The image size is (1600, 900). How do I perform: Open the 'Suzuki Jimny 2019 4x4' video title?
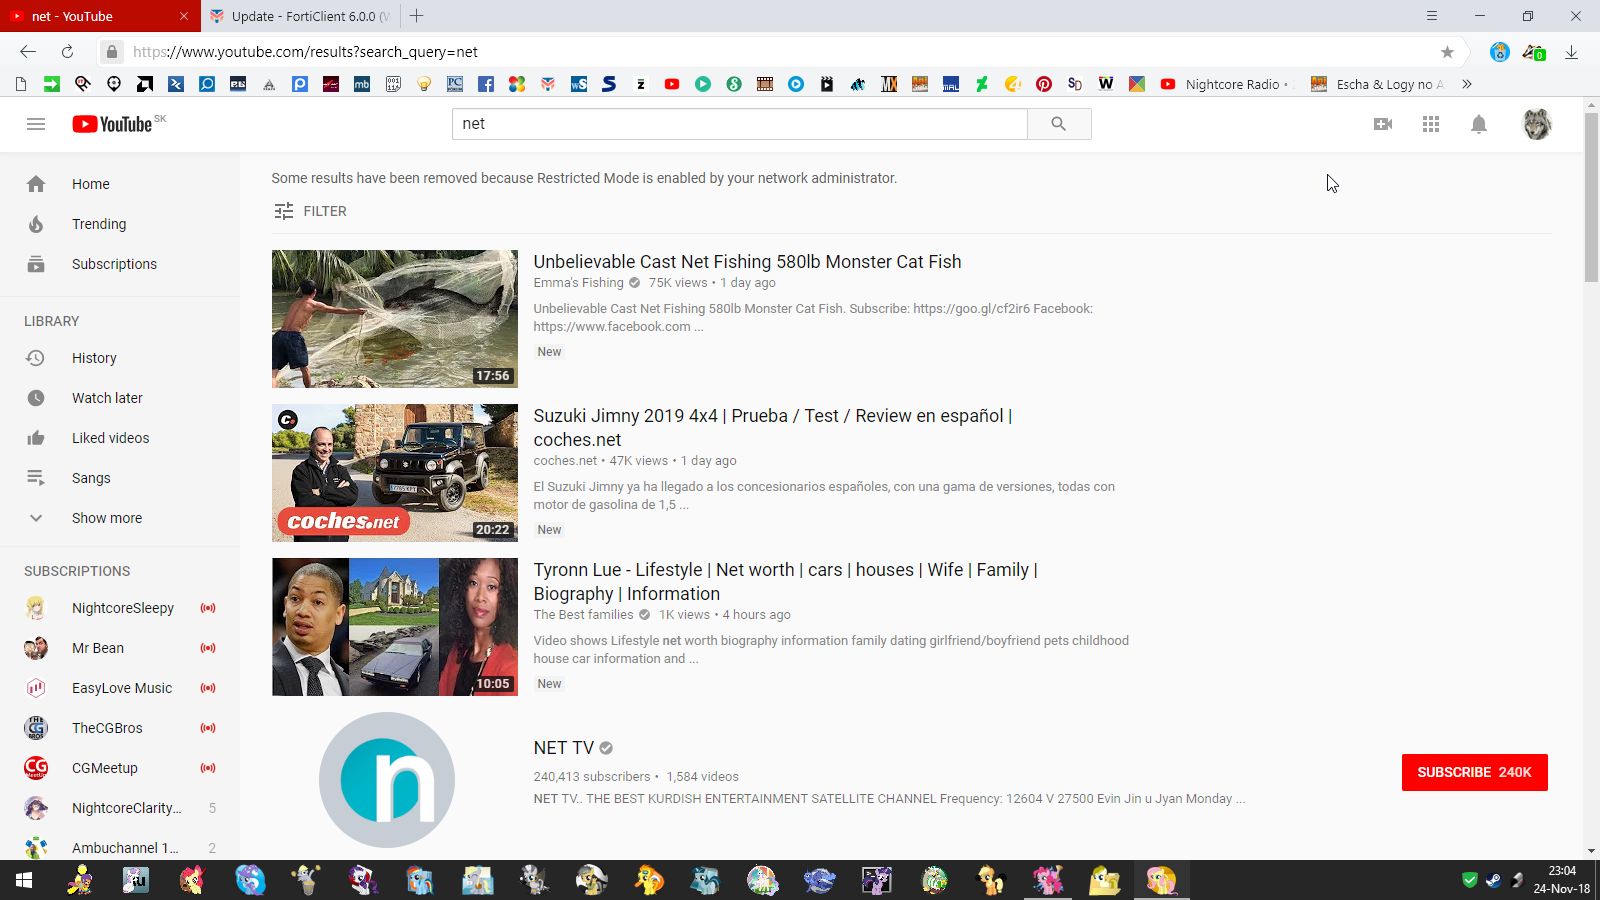click(773, 428)
